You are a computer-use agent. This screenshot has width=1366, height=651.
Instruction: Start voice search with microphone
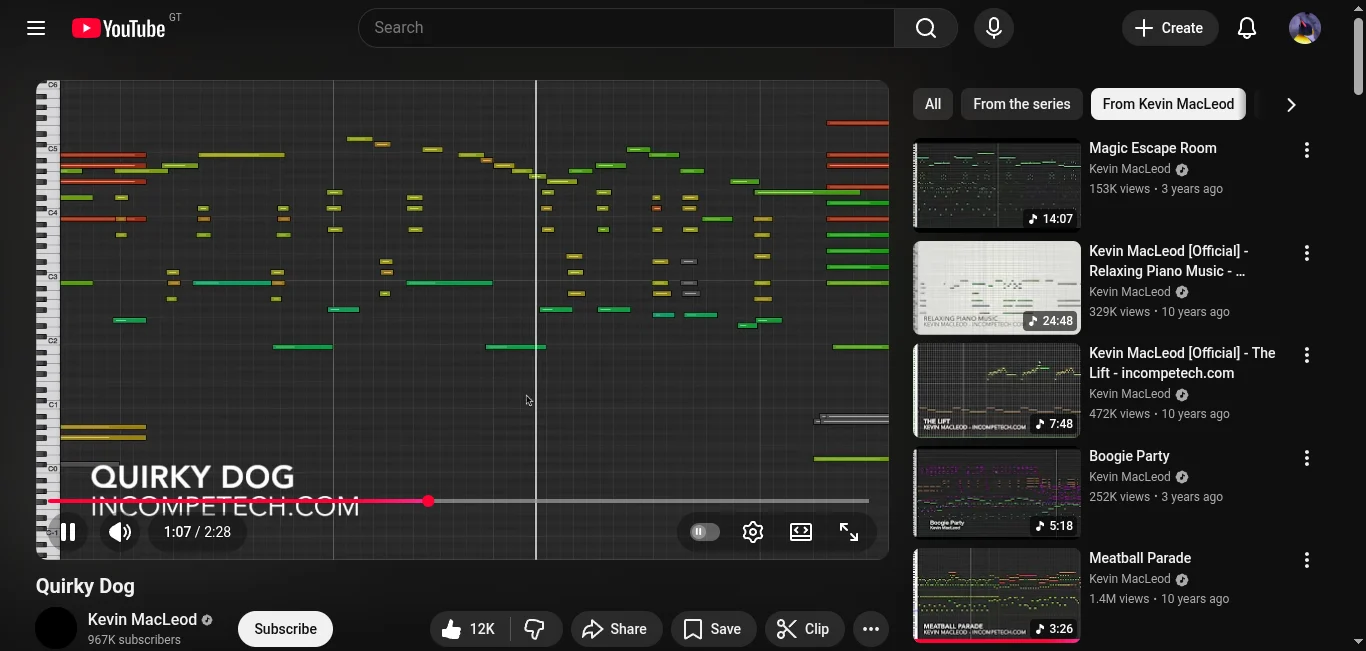(994, 28)
